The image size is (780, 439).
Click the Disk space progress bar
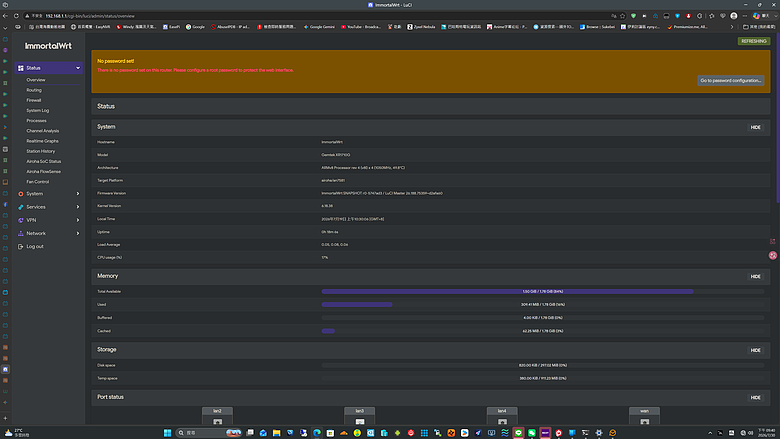coord(543,365)
